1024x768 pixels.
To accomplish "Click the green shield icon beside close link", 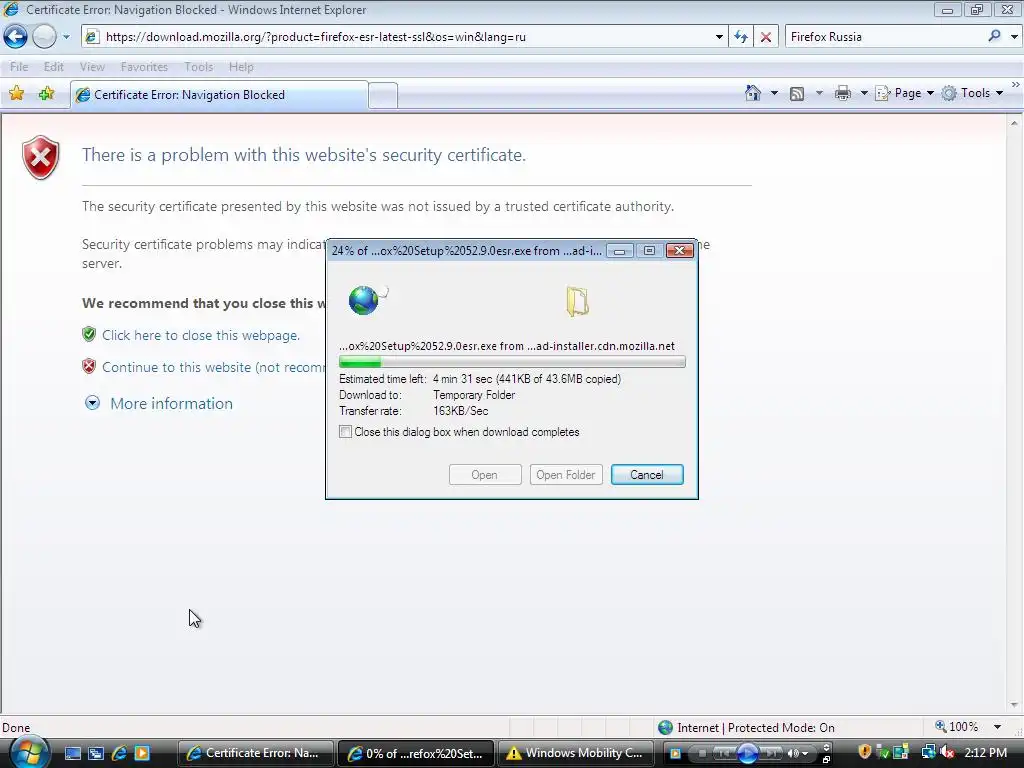I will pos(89,334).
